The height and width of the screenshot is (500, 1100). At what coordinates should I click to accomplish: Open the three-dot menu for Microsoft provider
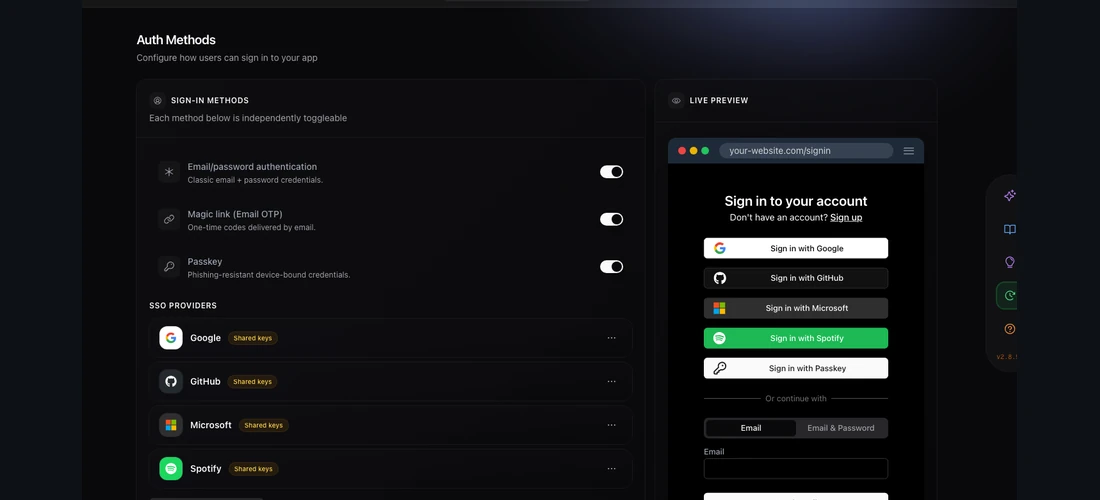point(611,425)
